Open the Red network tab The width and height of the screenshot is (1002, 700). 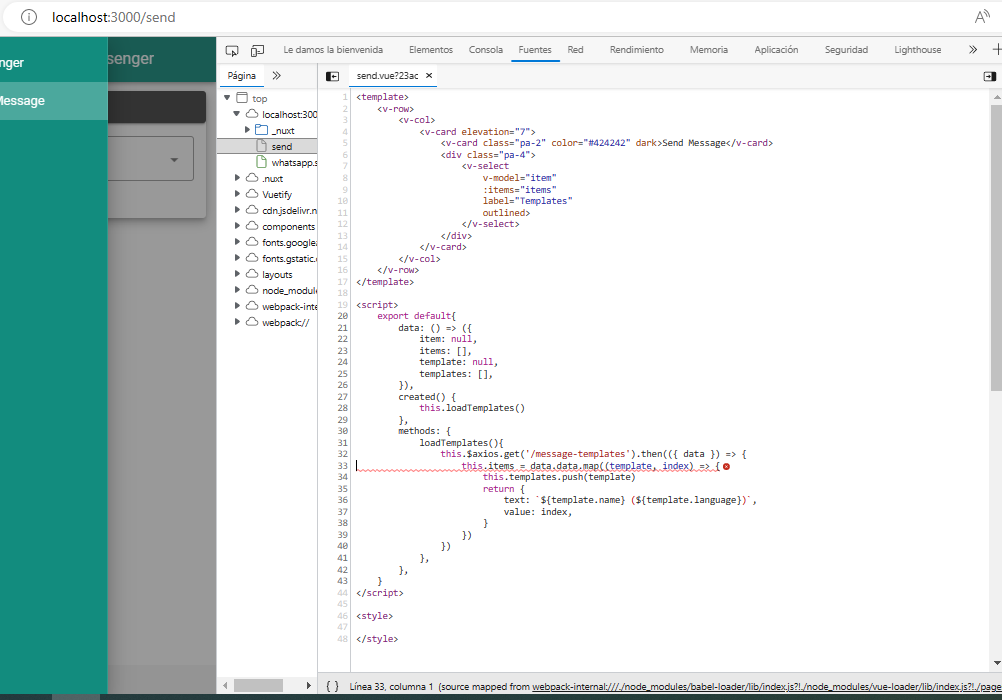(575, 50)
